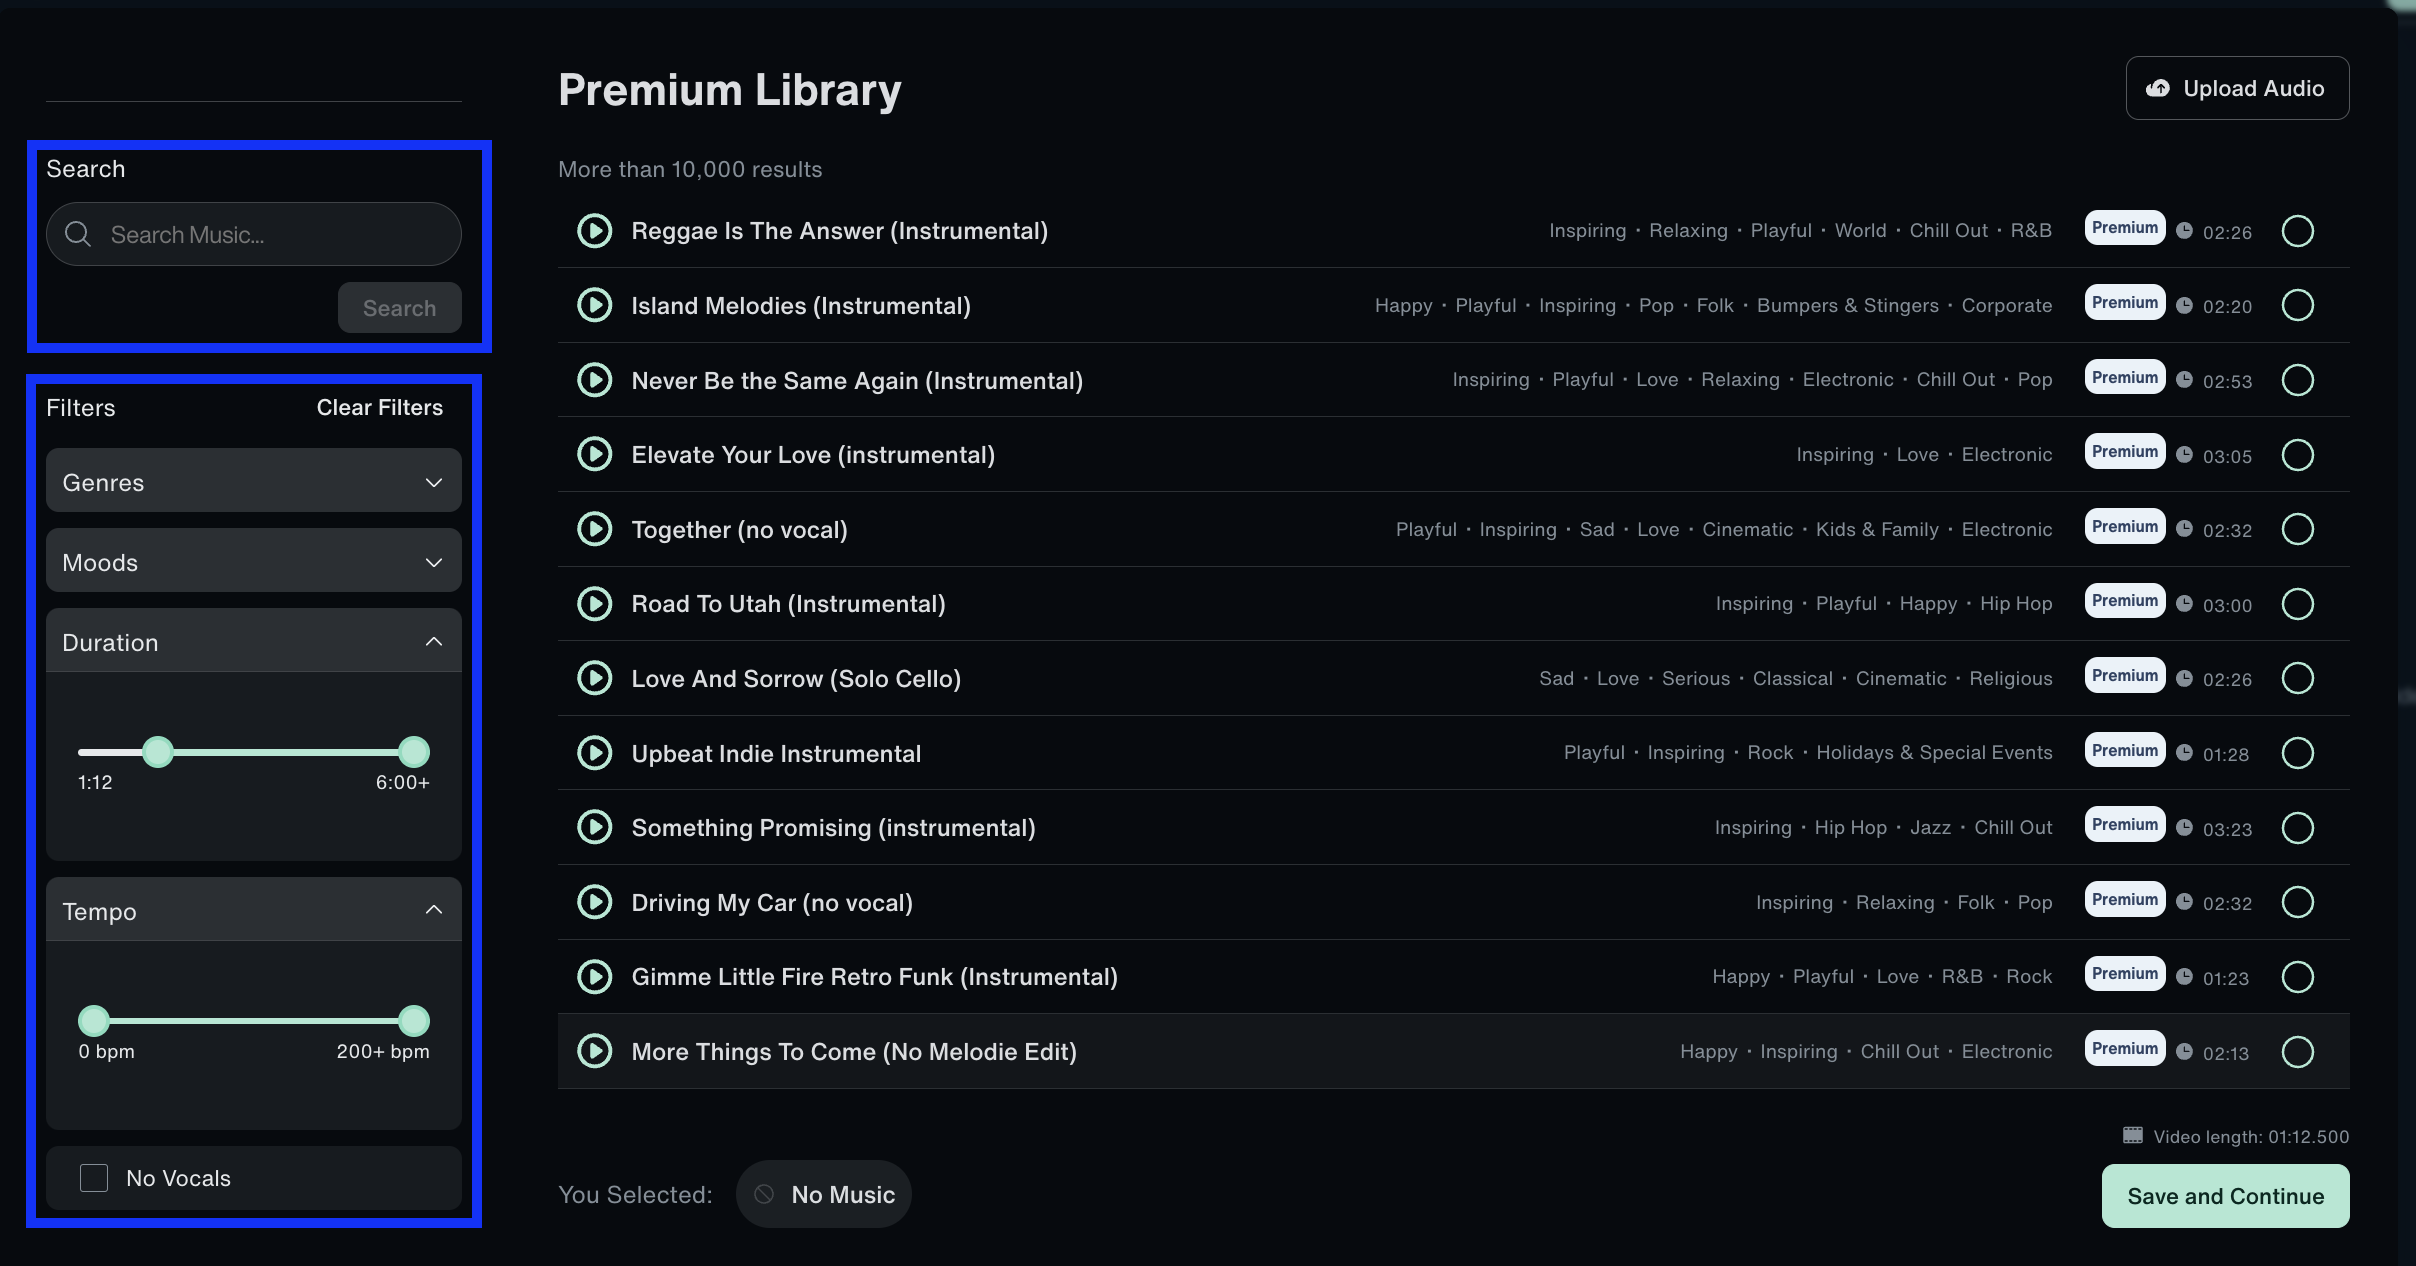Click the Upload Audio button

tap(2236, 88)
